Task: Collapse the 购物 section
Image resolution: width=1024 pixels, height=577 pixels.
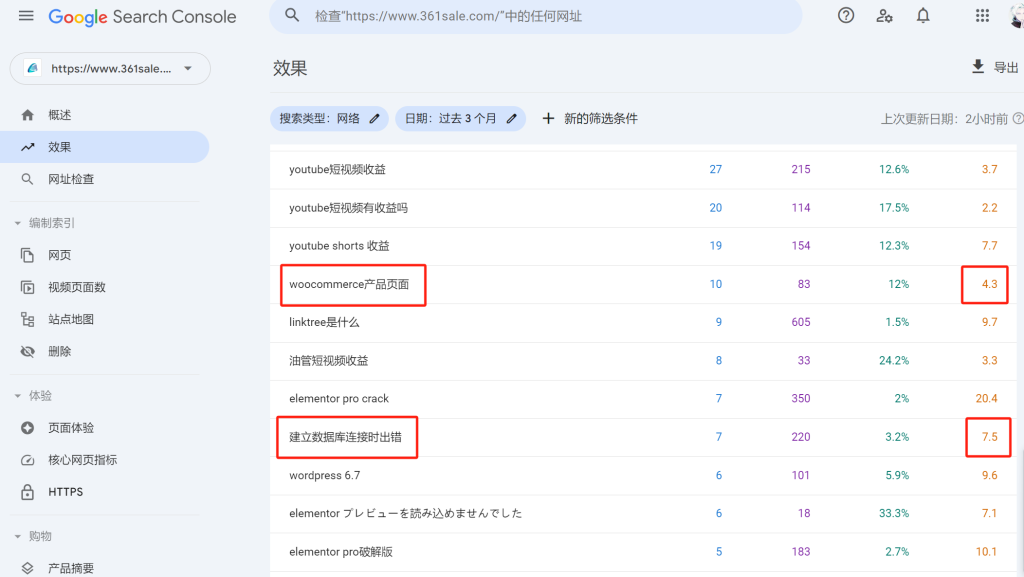Action: (18, 536)
